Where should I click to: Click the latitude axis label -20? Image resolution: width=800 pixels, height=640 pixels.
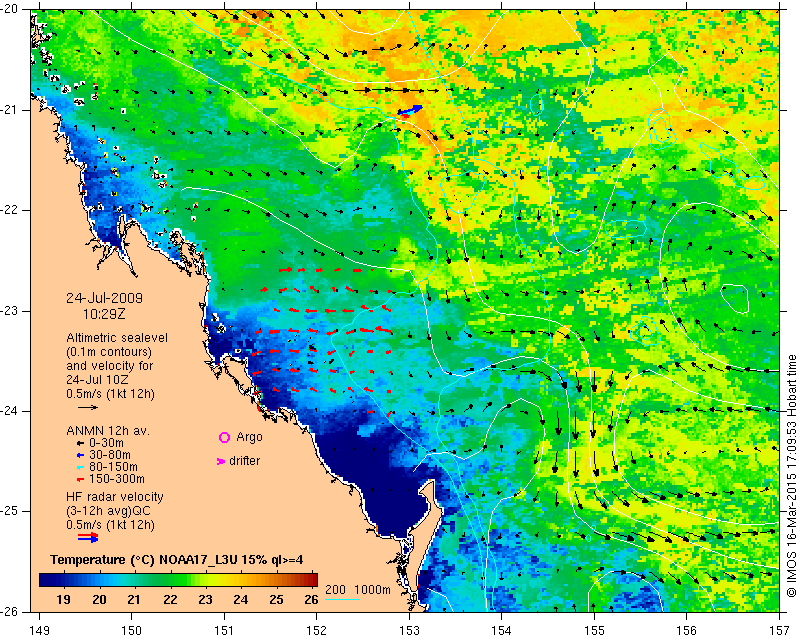[9, 10]
